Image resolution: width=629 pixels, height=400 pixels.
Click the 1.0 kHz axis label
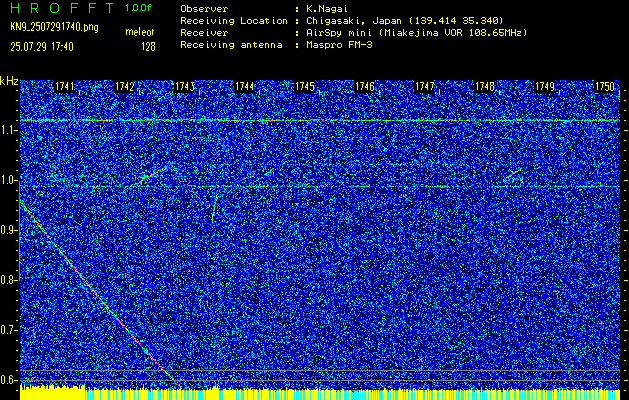[8, 181]
